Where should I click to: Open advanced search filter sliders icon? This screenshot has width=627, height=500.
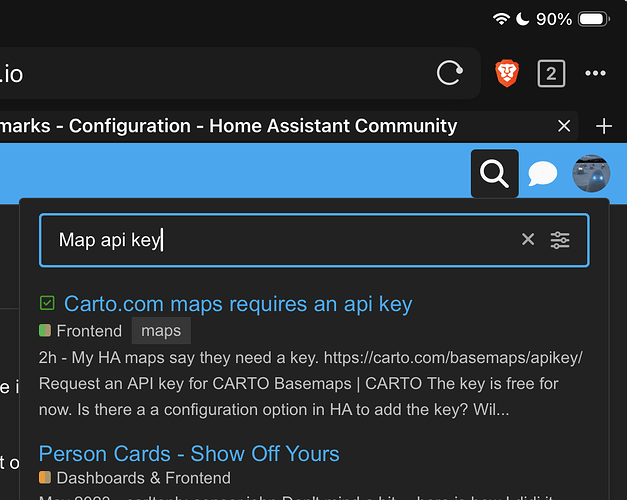tap(560, 240)
